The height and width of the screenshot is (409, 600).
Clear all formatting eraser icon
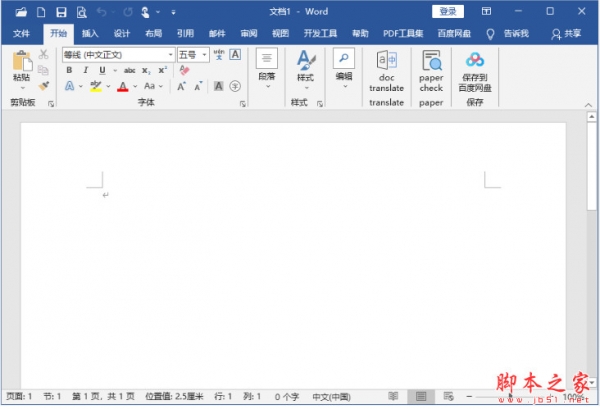click(184, 70)
